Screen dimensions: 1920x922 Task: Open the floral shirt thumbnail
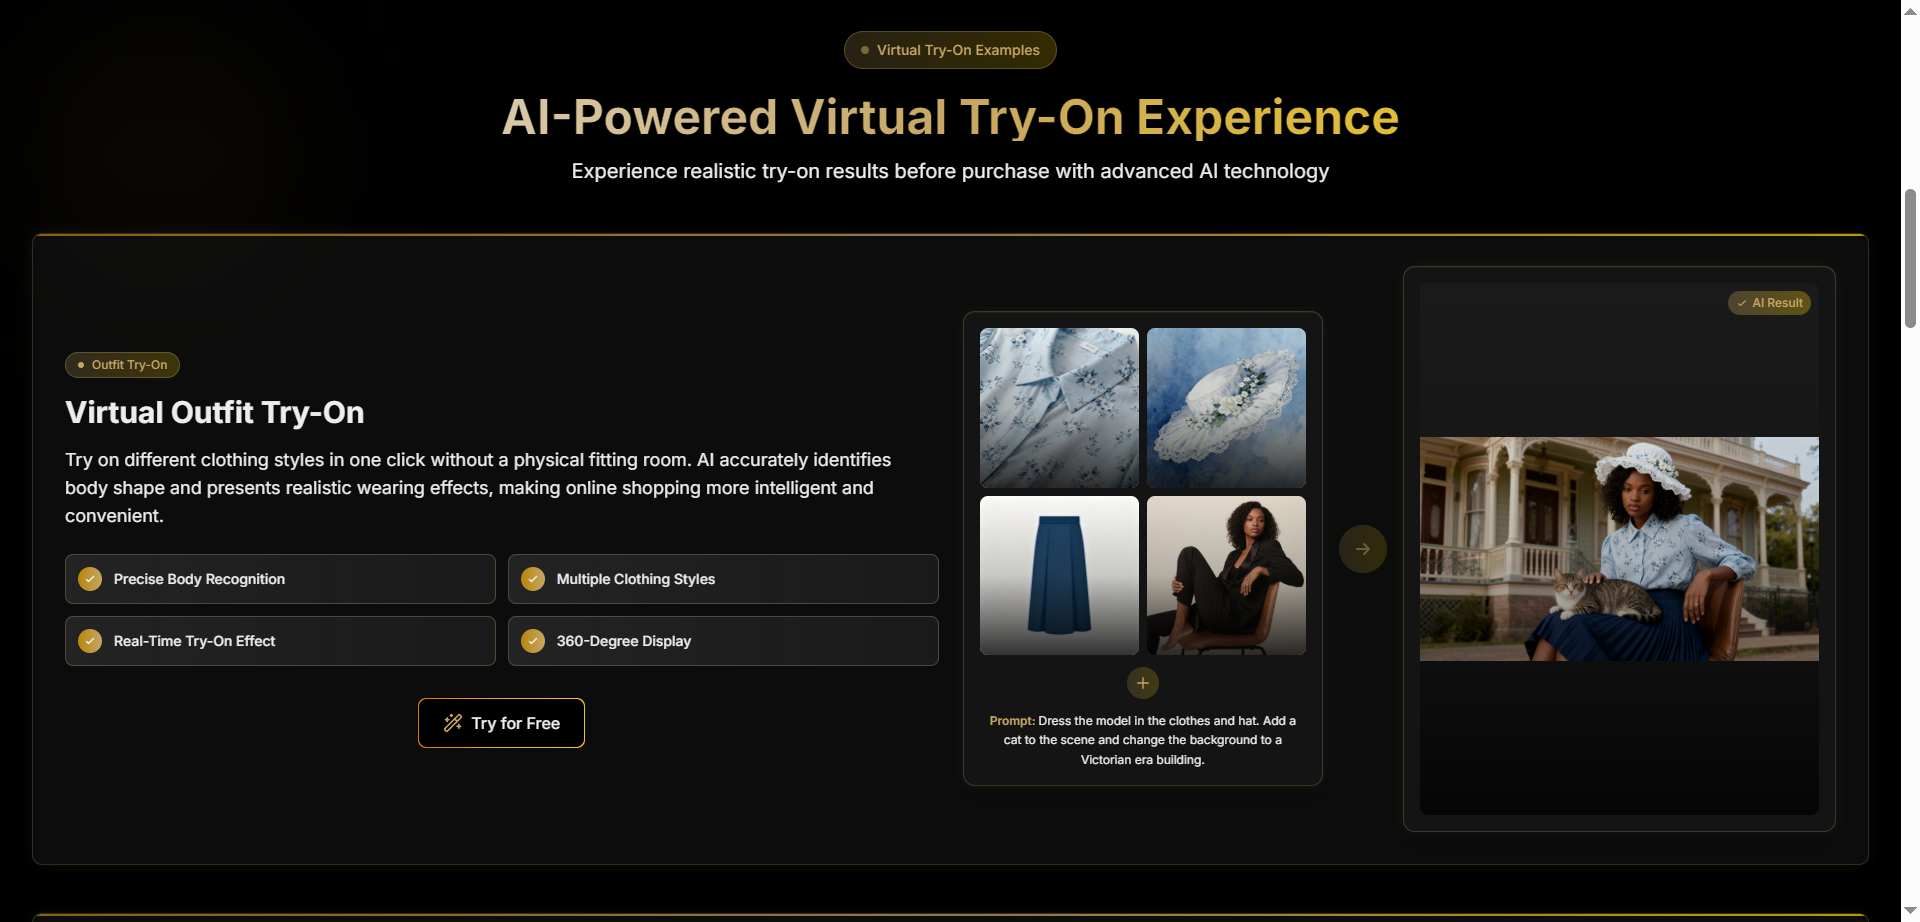(x=1059, y=408)
